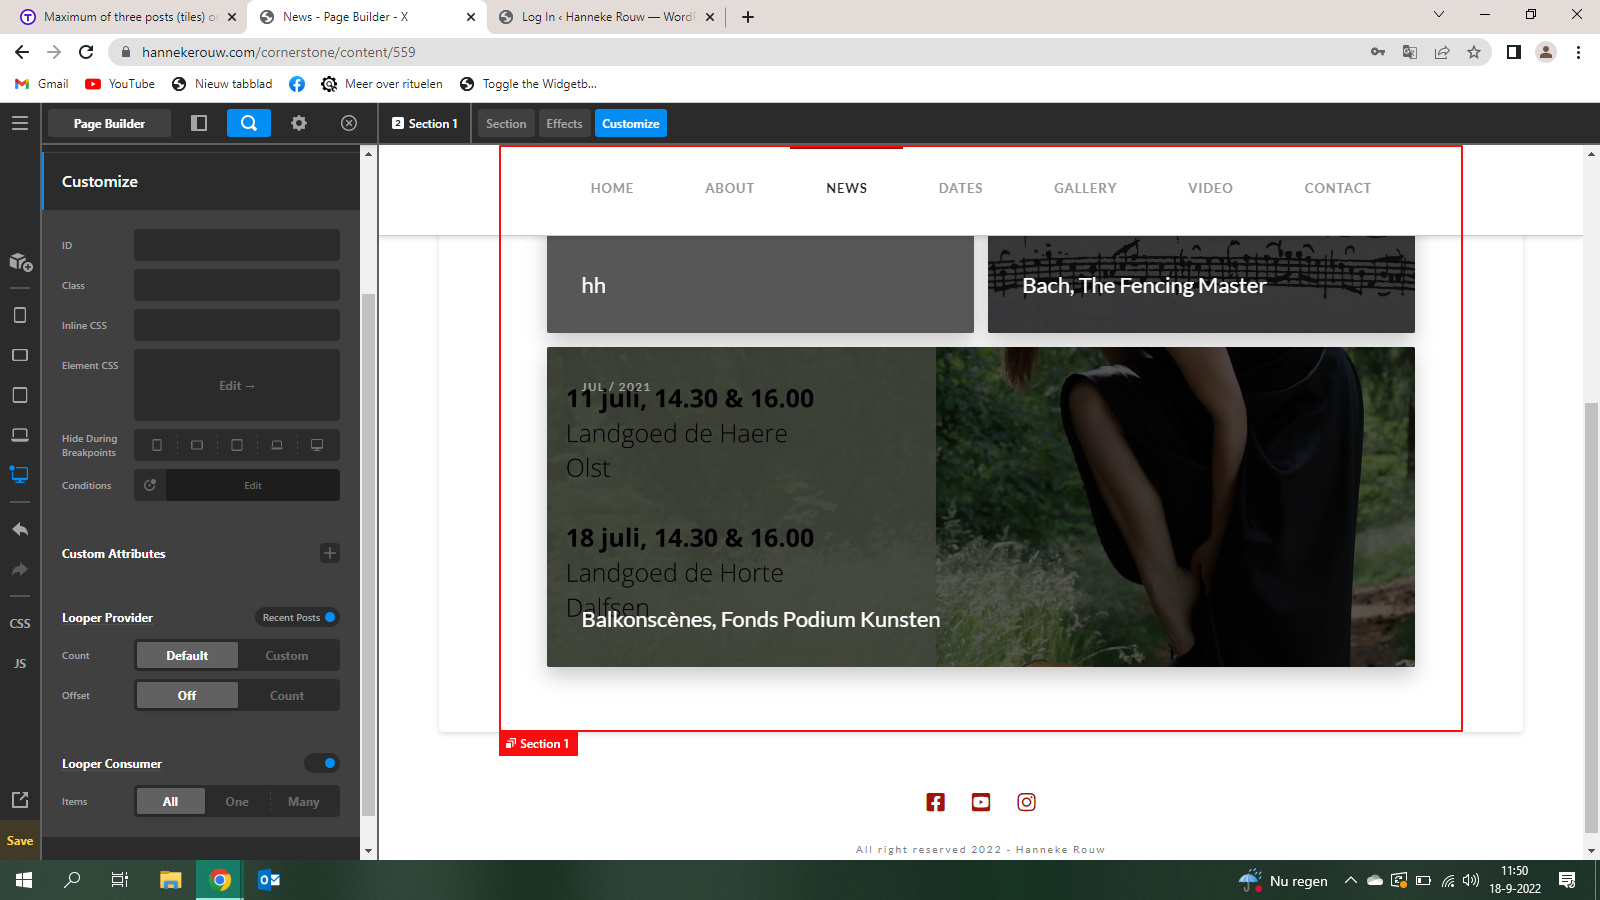
Task: Click the Instagram icon in the page footer
Action: tap(1026, 802)
